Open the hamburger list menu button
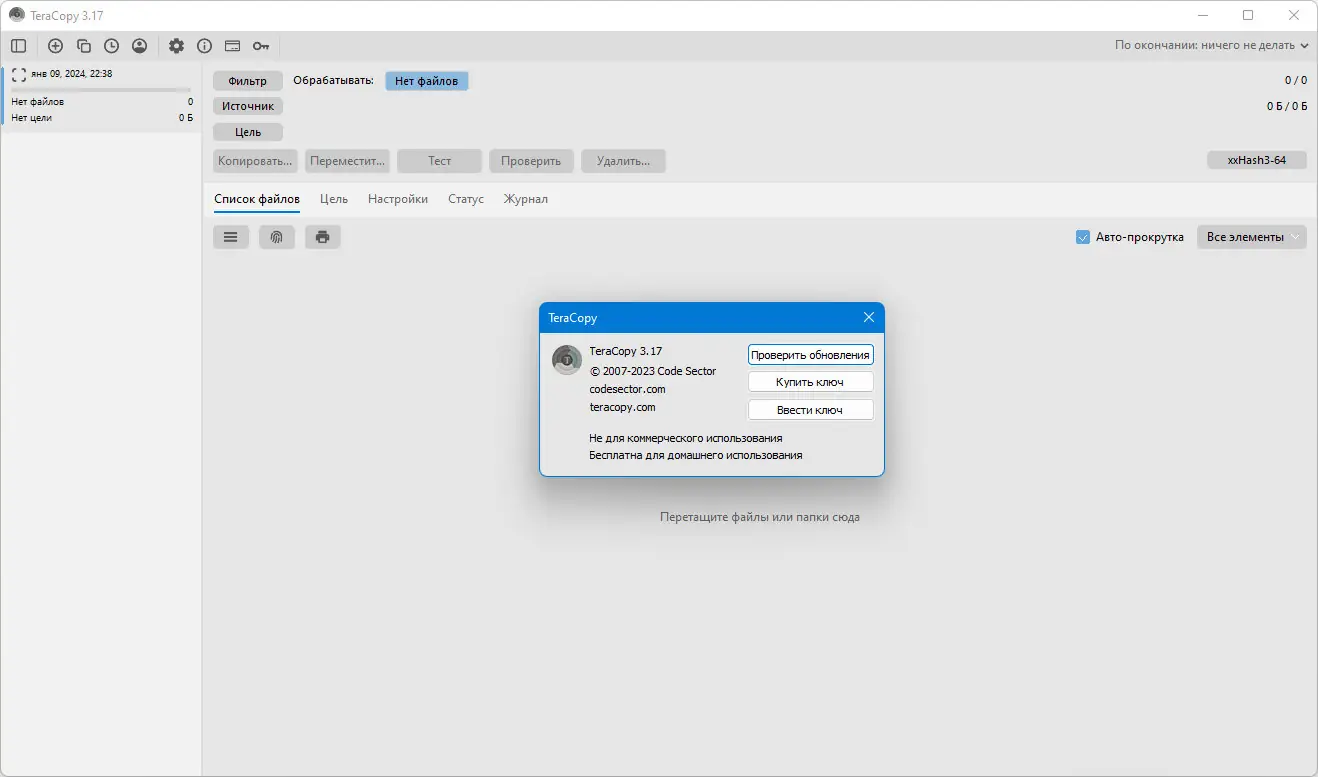The image size is (1318, 777). [231, 237]
